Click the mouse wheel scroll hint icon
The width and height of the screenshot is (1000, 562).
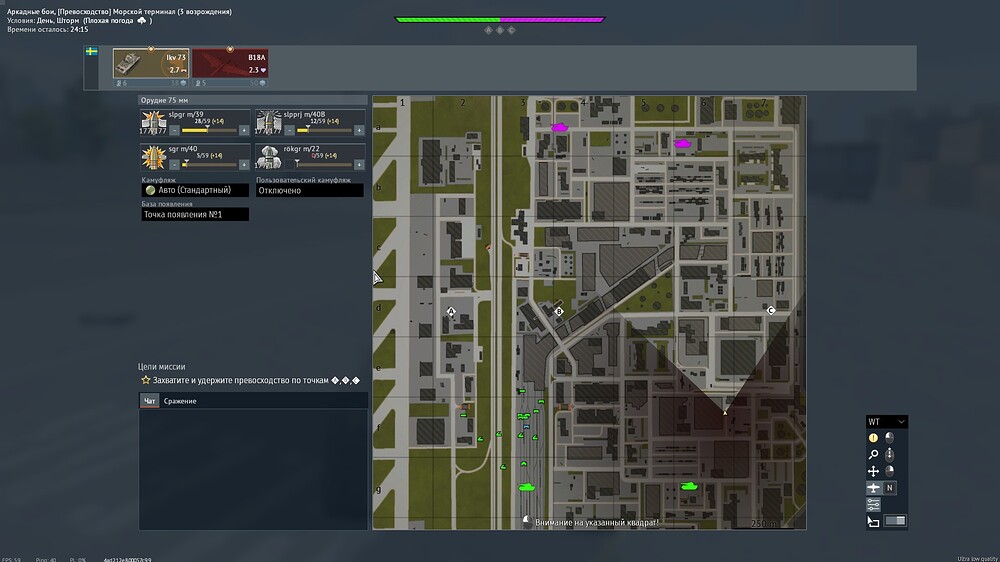click(889, 454)
